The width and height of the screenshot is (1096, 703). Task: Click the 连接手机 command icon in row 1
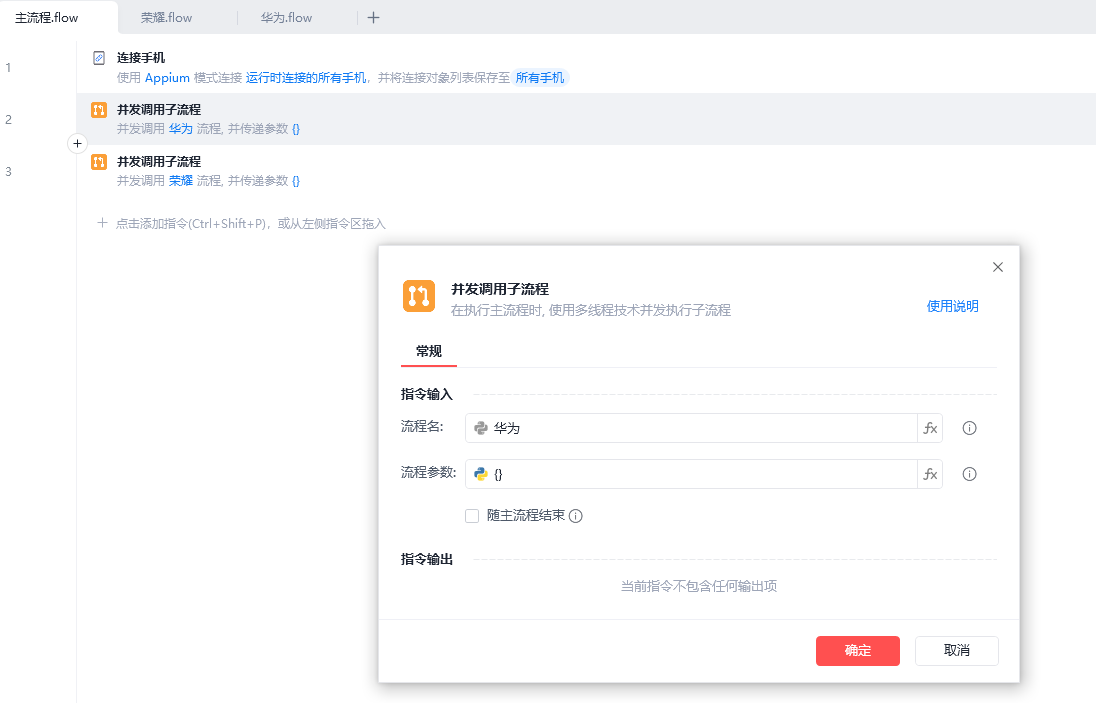pyautogui.click(x=99, y=58)
